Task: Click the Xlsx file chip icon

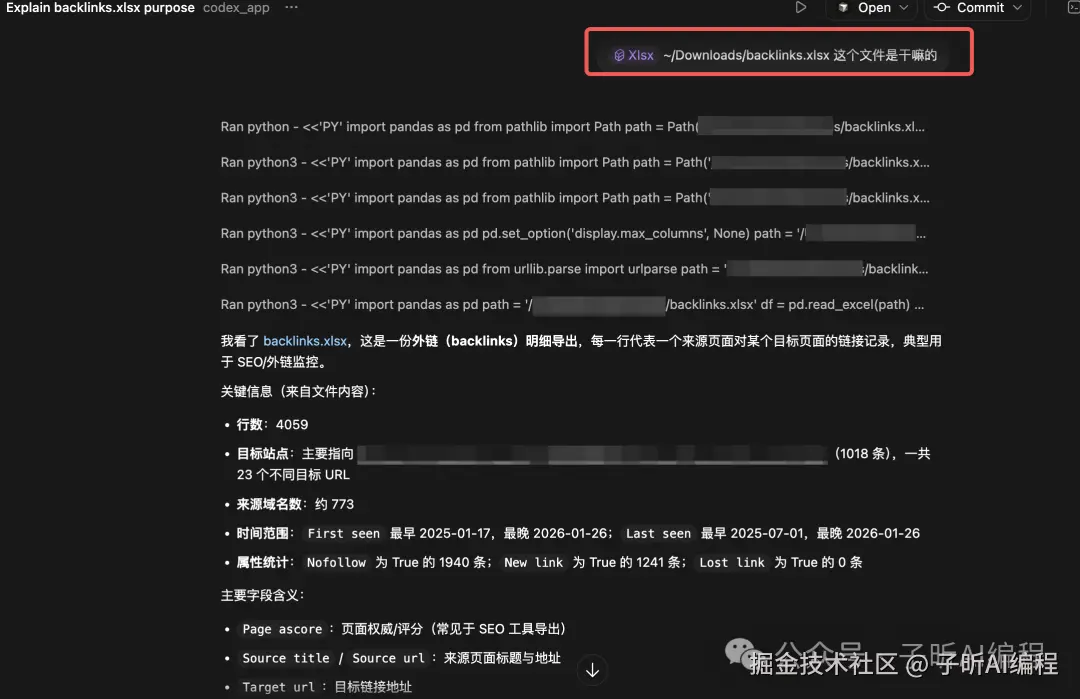Action: click(618, 55)
